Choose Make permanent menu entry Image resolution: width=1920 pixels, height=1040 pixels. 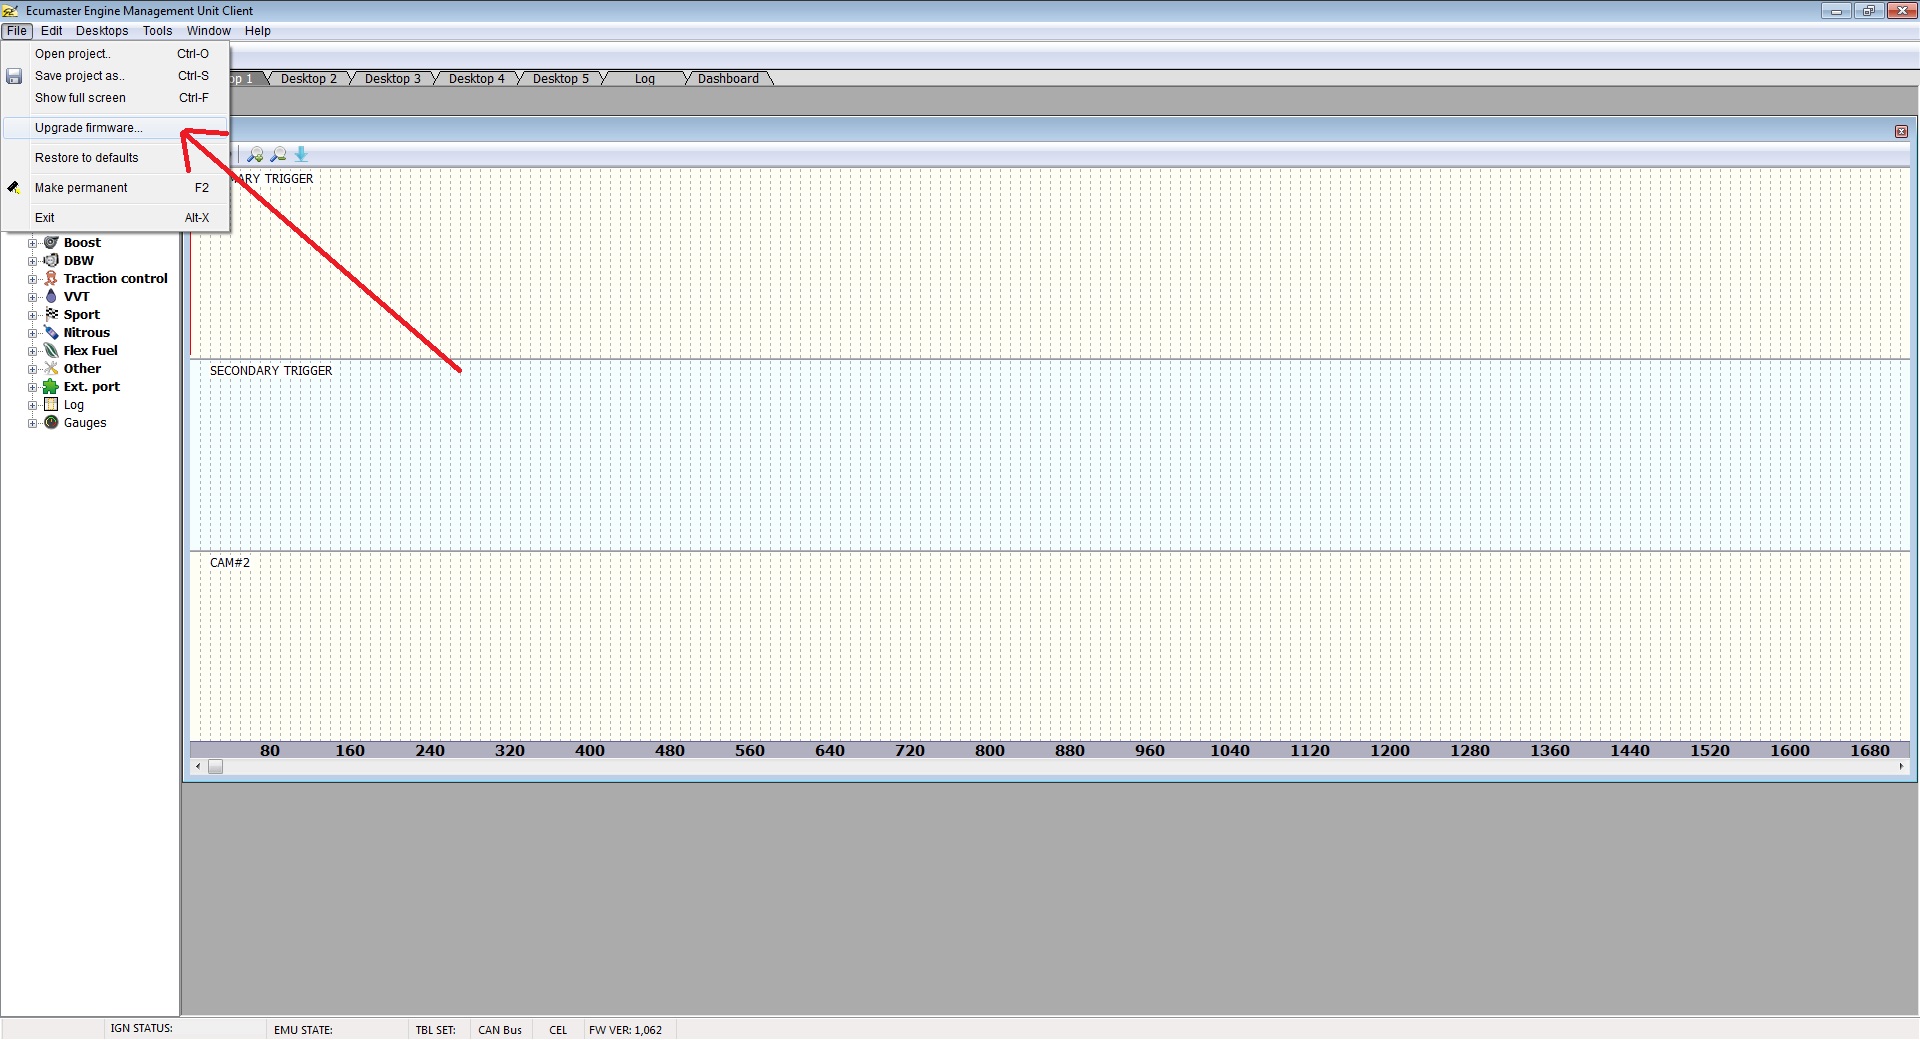point(81,188)
